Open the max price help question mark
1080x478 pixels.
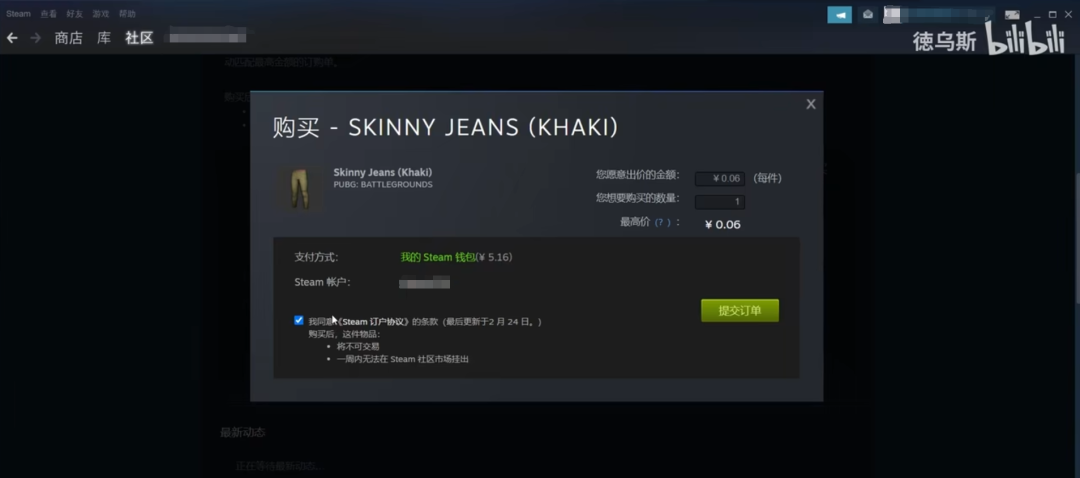point(662,223)
